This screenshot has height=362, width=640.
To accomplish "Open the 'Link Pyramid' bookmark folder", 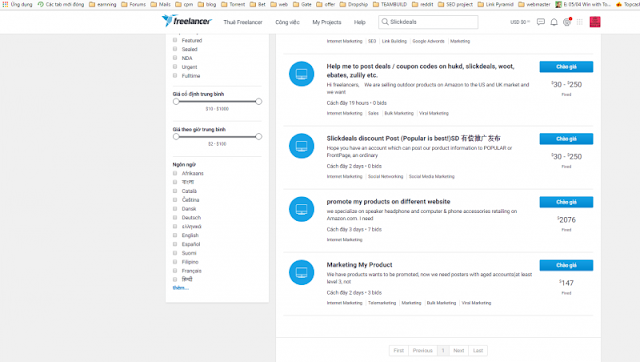I will coord(495,4).
